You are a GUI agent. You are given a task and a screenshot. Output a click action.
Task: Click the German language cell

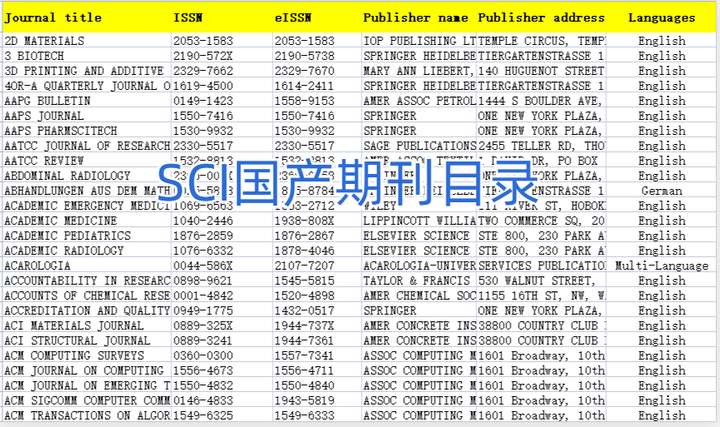point(661,191)
